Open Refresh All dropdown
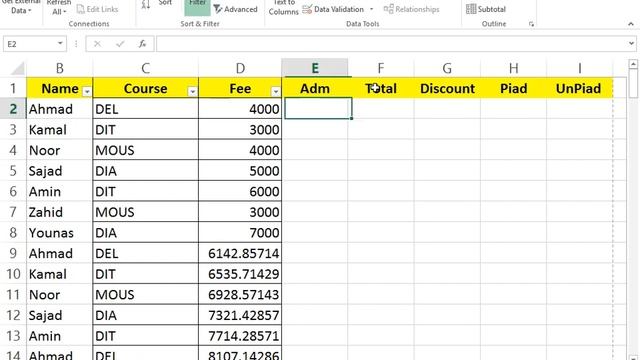 pos(59,7)
